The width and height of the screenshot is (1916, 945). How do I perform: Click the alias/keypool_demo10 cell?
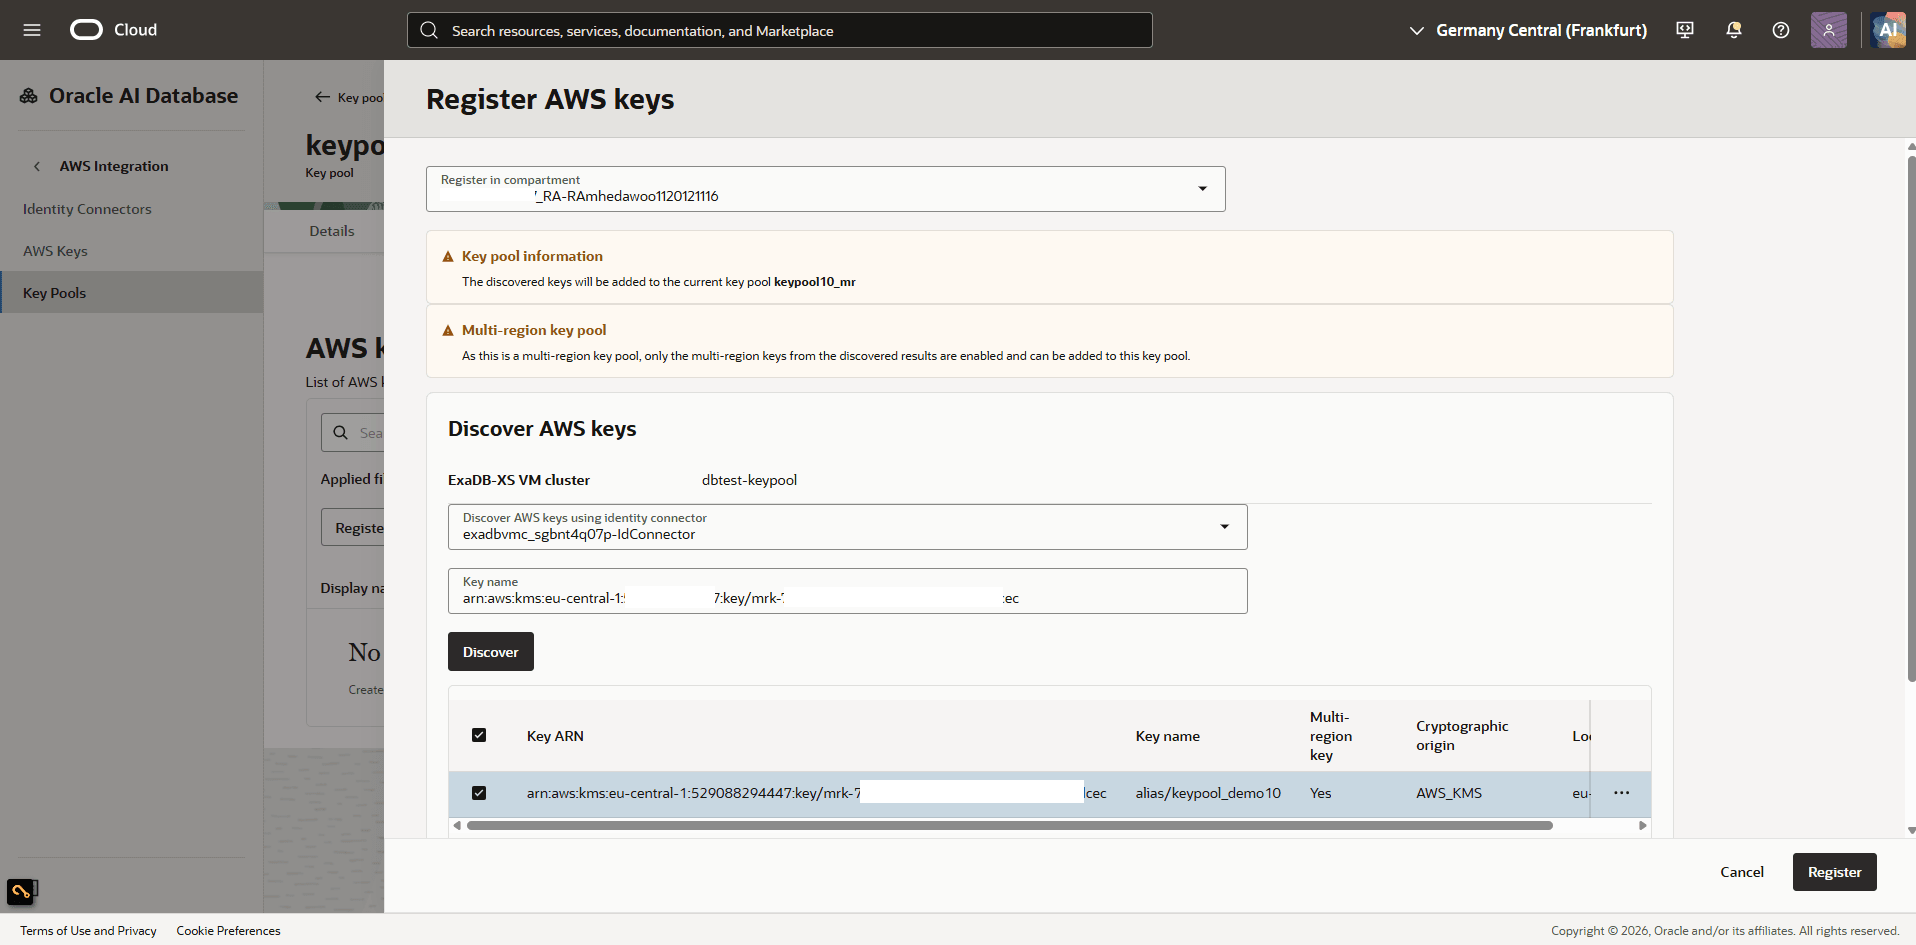pyautogui.click(x=1208, y=793)
